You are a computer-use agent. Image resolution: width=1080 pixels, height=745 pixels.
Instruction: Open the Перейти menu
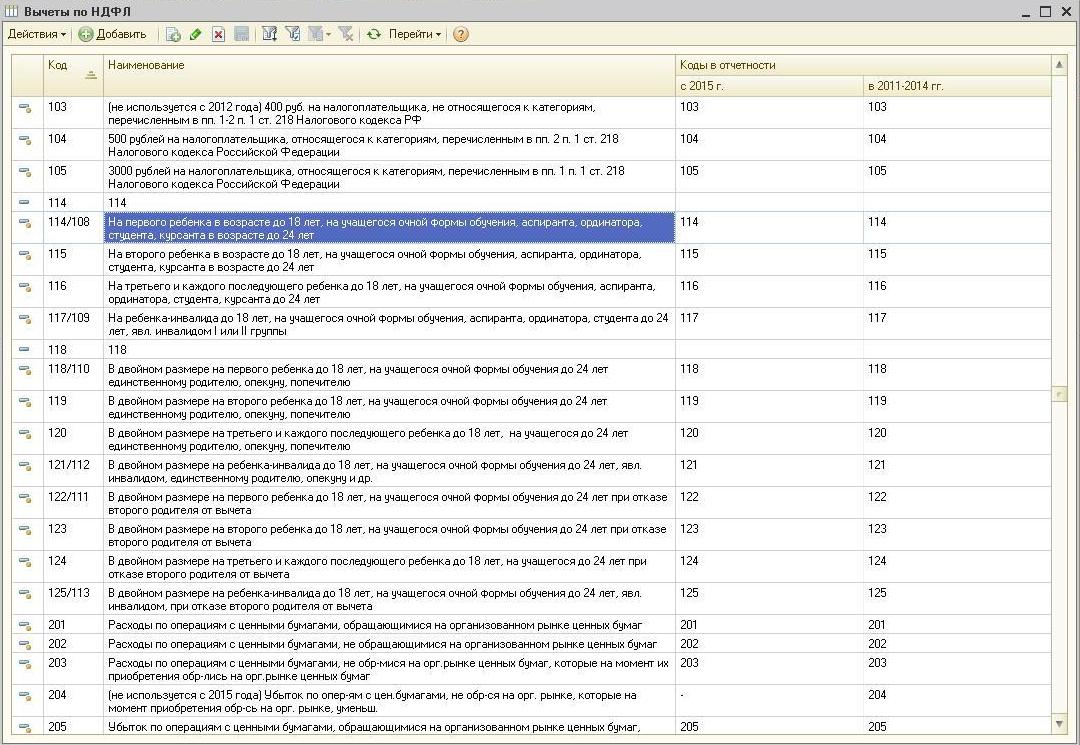click(414, 34)
